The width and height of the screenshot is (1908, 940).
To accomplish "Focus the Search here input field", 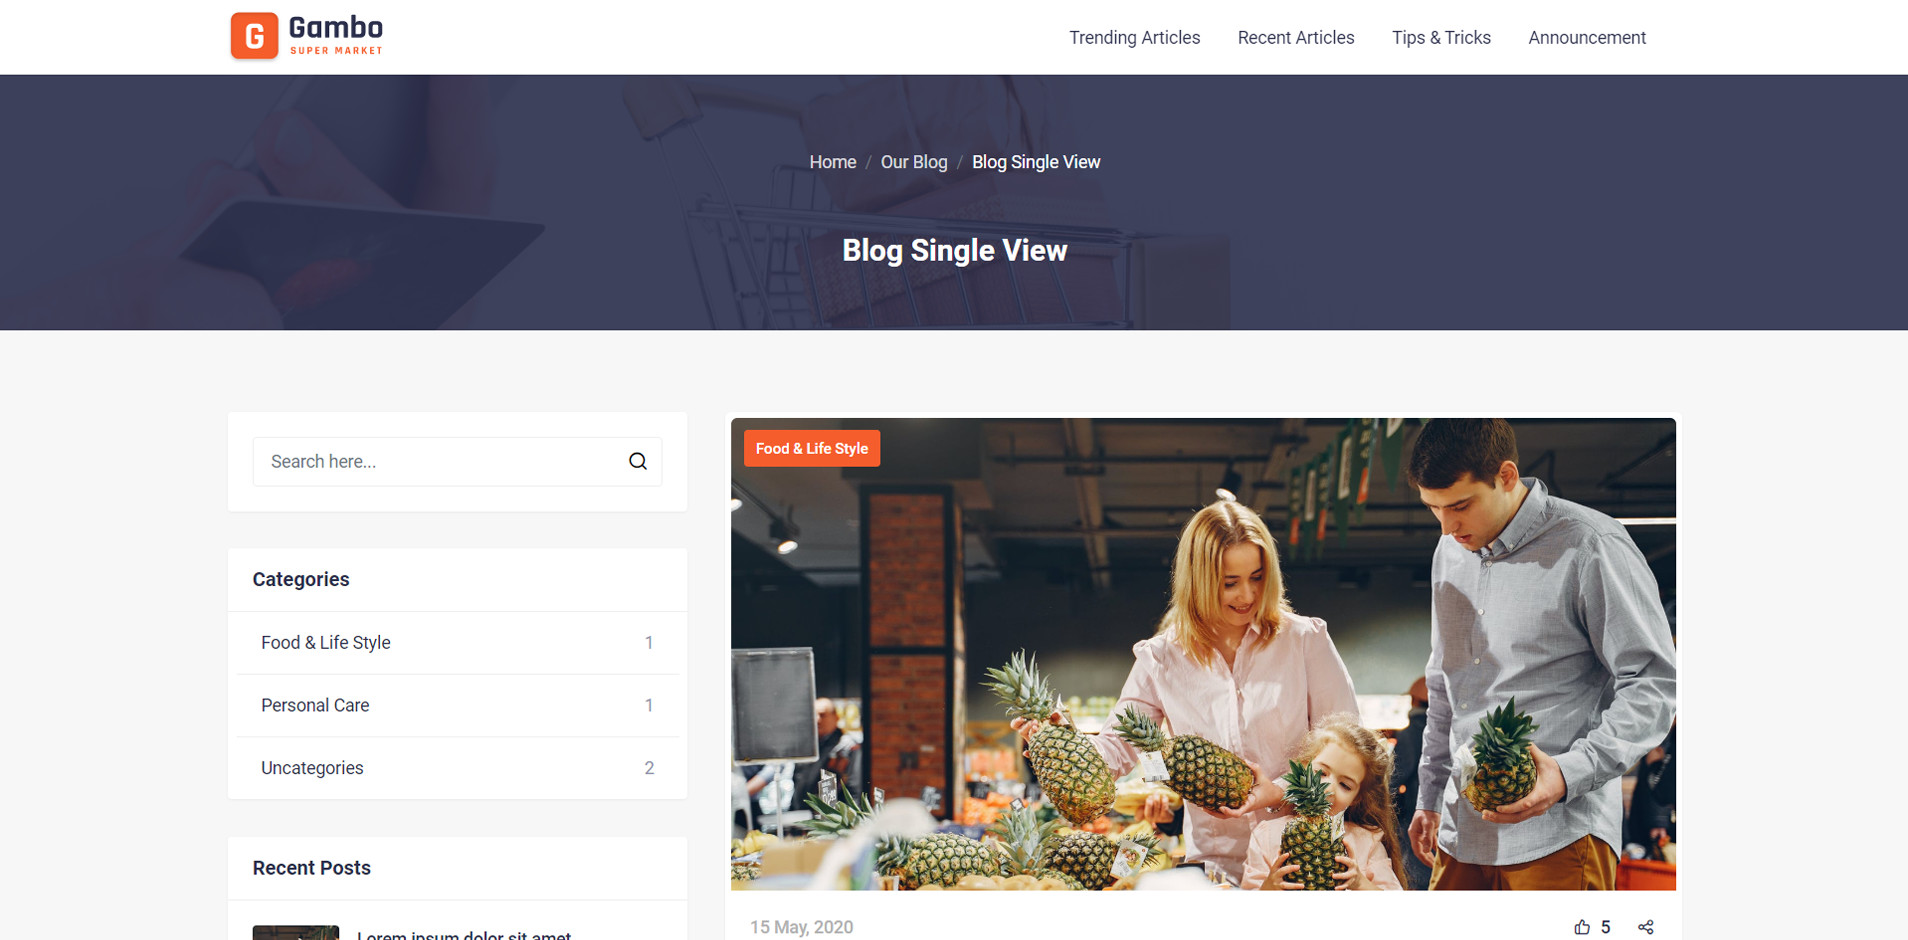I will point(440,461).
